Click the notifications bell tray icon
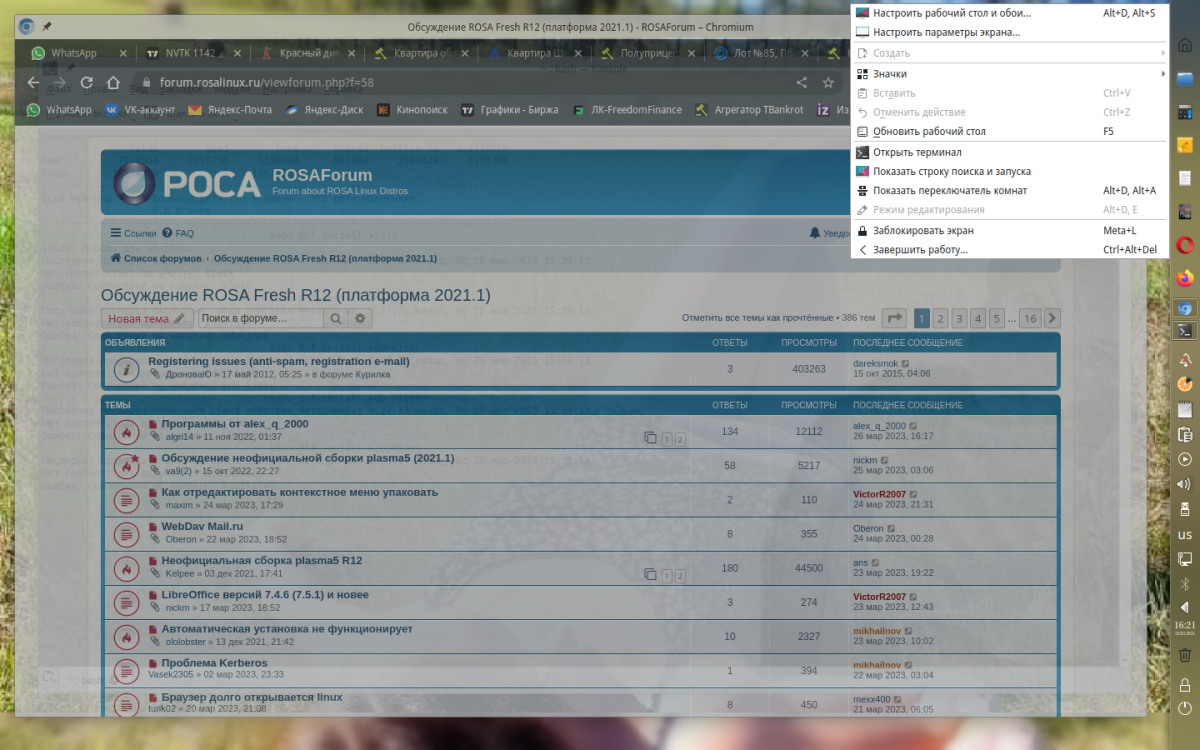This screenshot has width=1200, height=750. 1185,359
